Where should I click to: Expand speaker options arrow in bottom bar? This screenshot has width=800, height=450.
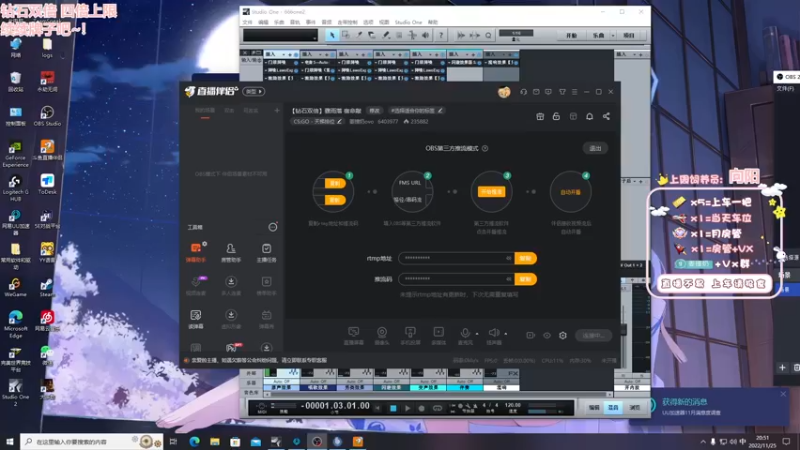(506, 334)
